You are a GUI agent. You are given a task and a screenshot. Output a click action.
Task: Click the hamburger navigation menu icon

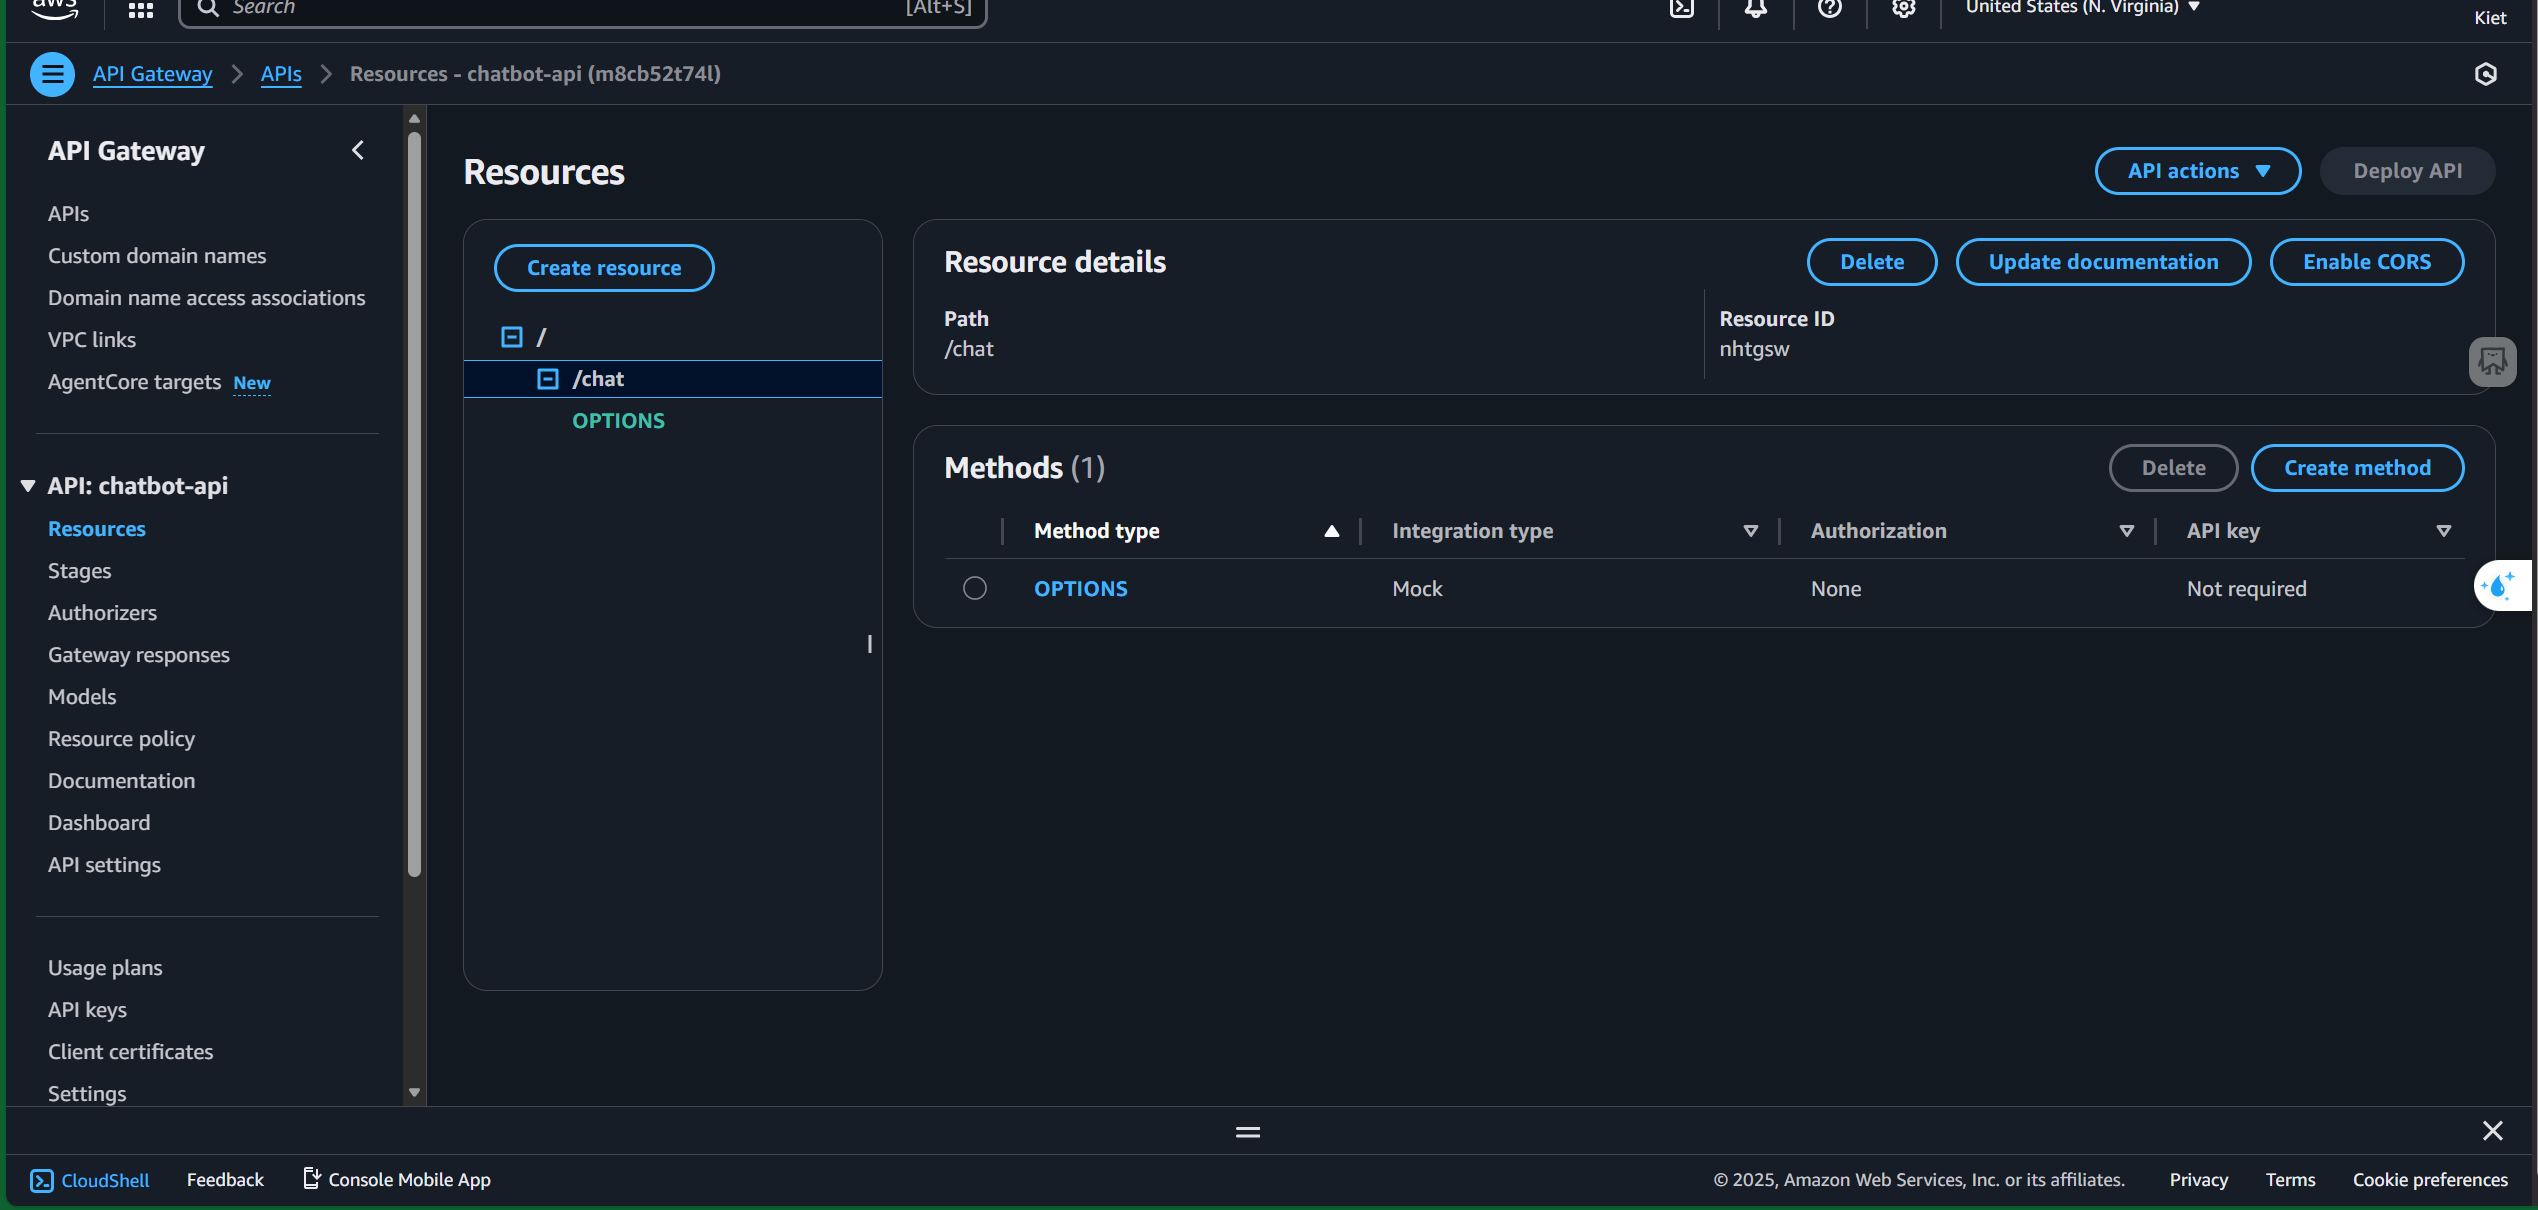(x=52, y=74)
